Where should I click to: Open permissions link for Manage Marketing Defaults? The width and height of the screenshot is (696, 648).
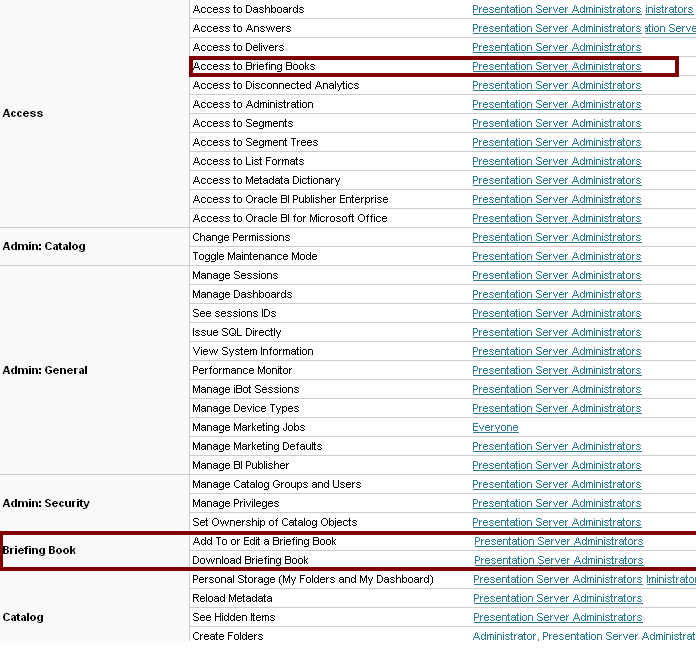[557, 446]
